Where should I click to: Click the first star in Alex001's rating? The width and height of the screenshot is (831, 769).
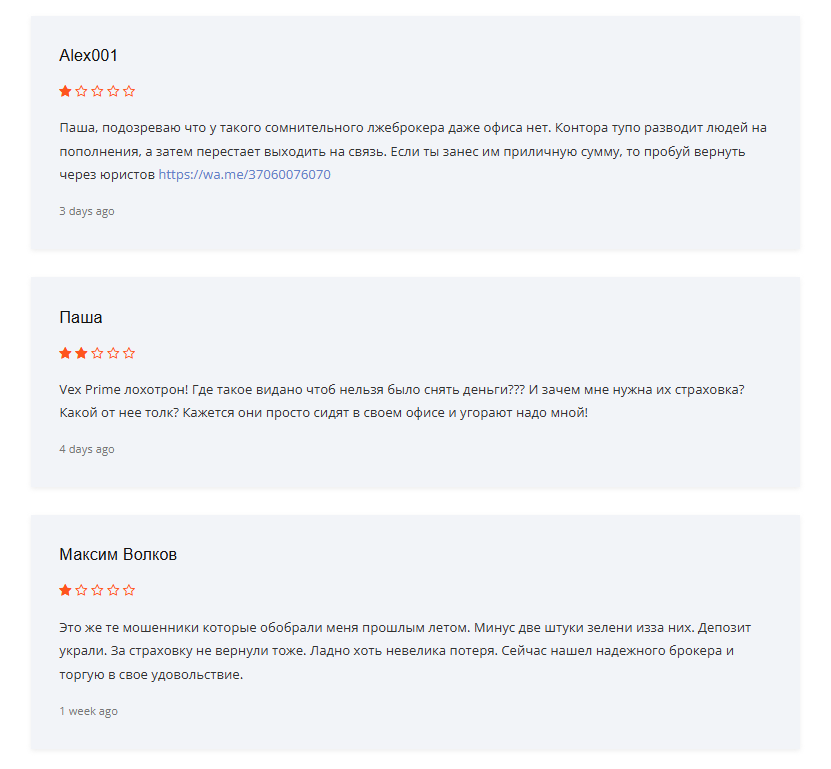point(65,91)
